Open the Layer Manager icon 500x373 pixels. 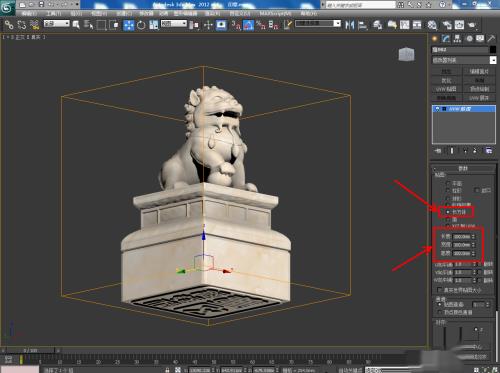pos(377,25)
